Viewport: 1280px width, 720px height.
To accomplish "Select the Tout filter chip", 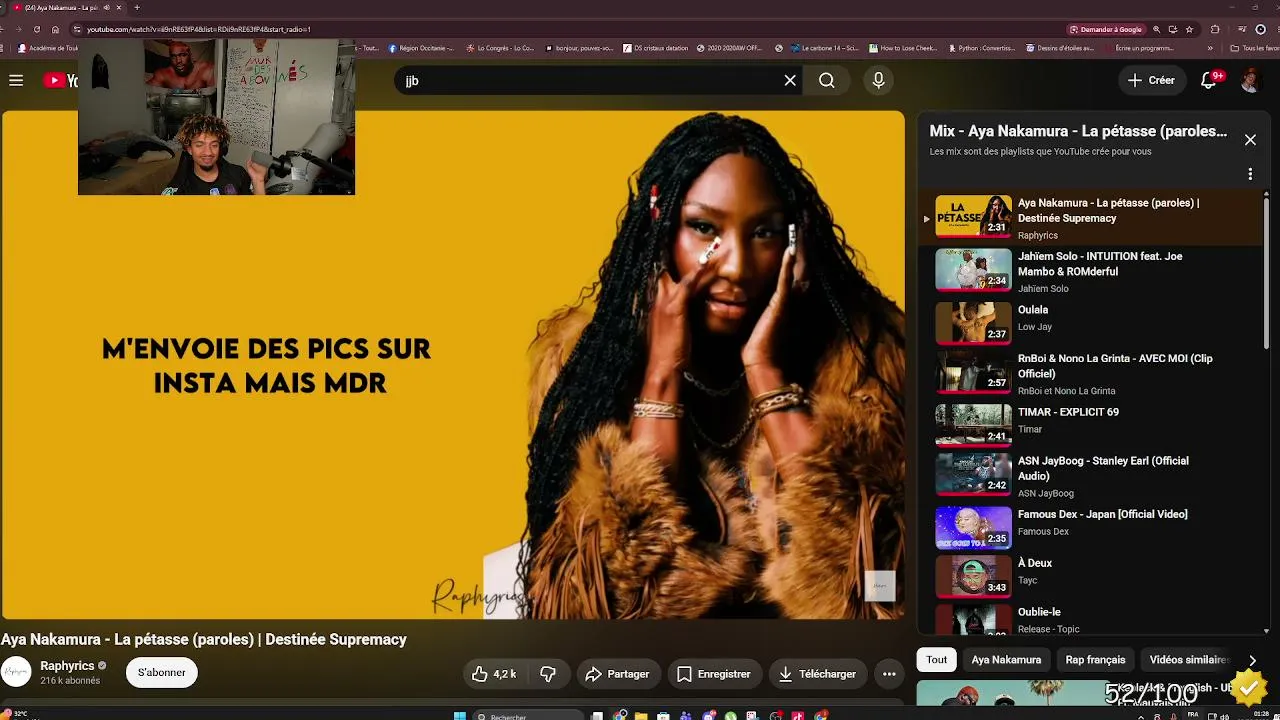I will (x=937, y=660).
